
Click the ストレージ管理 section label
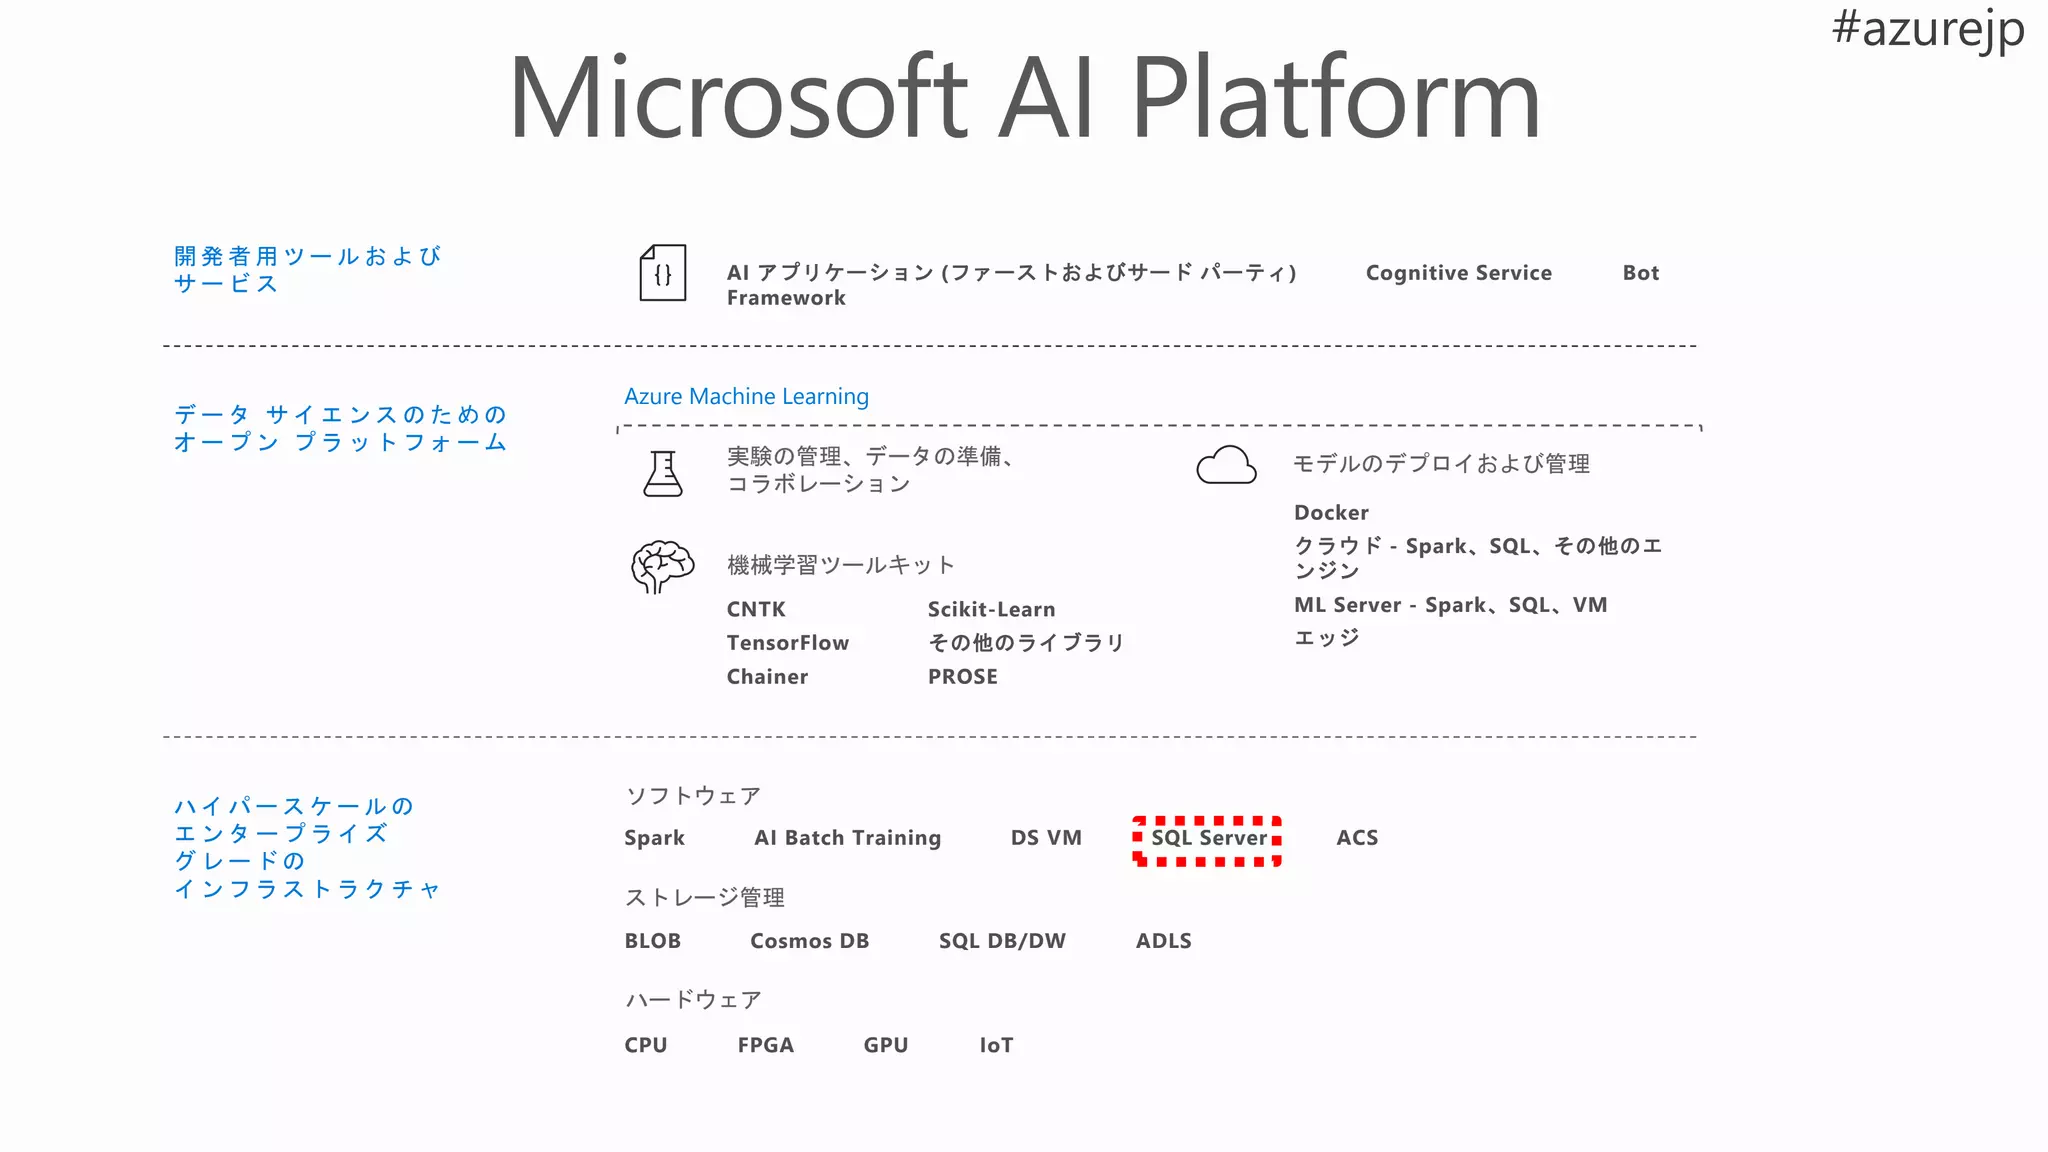704,898
